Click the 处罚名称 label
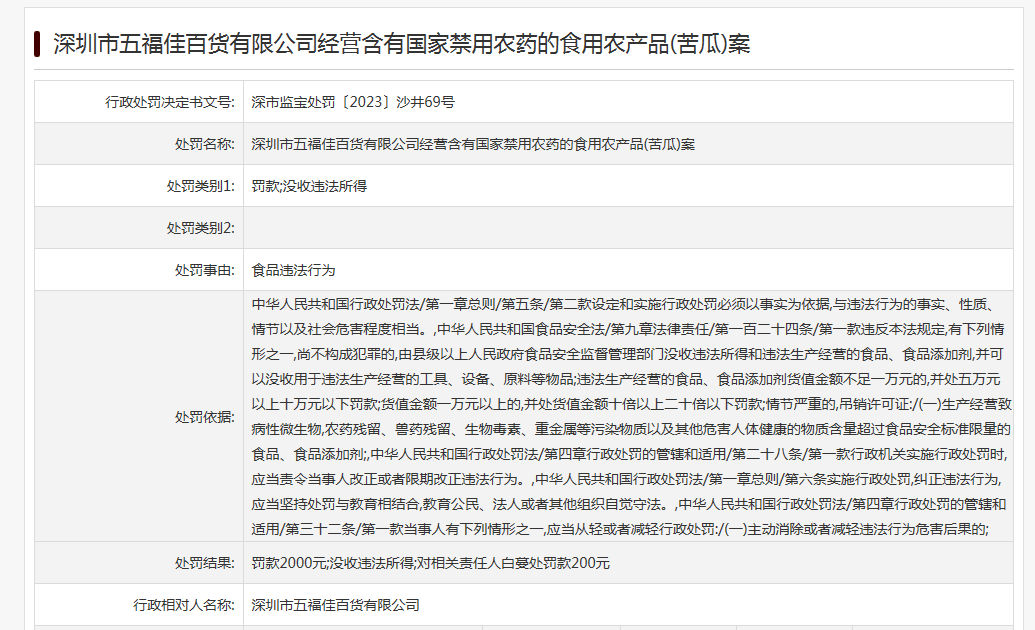The width and height of the screenshot is (1035, 630). (205, 144)
